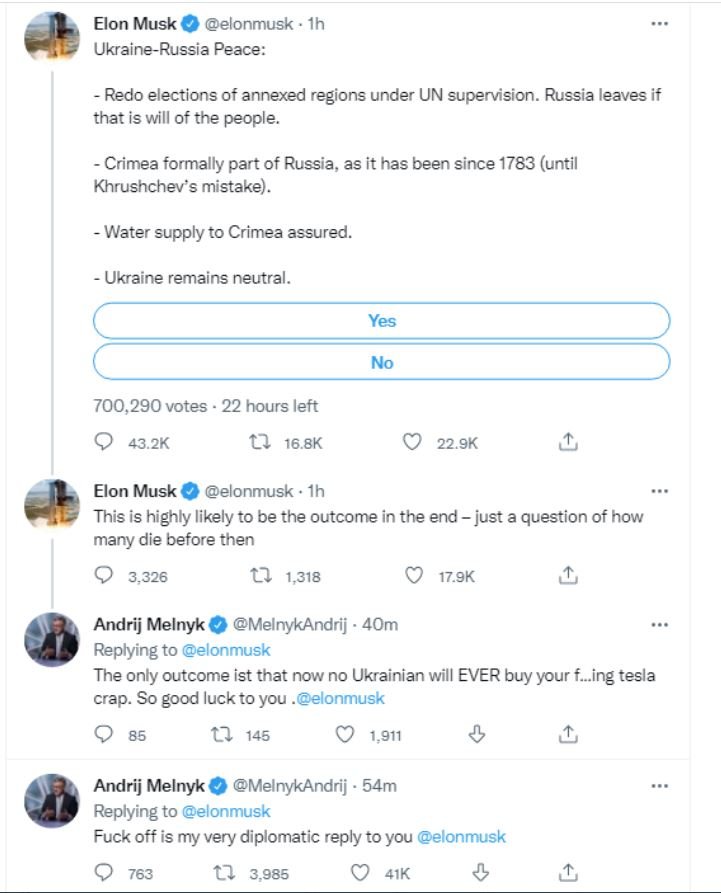Reply to Elon Musk's peace poll tweet
The image size is (721, 893).
click(x=104, y=441)
